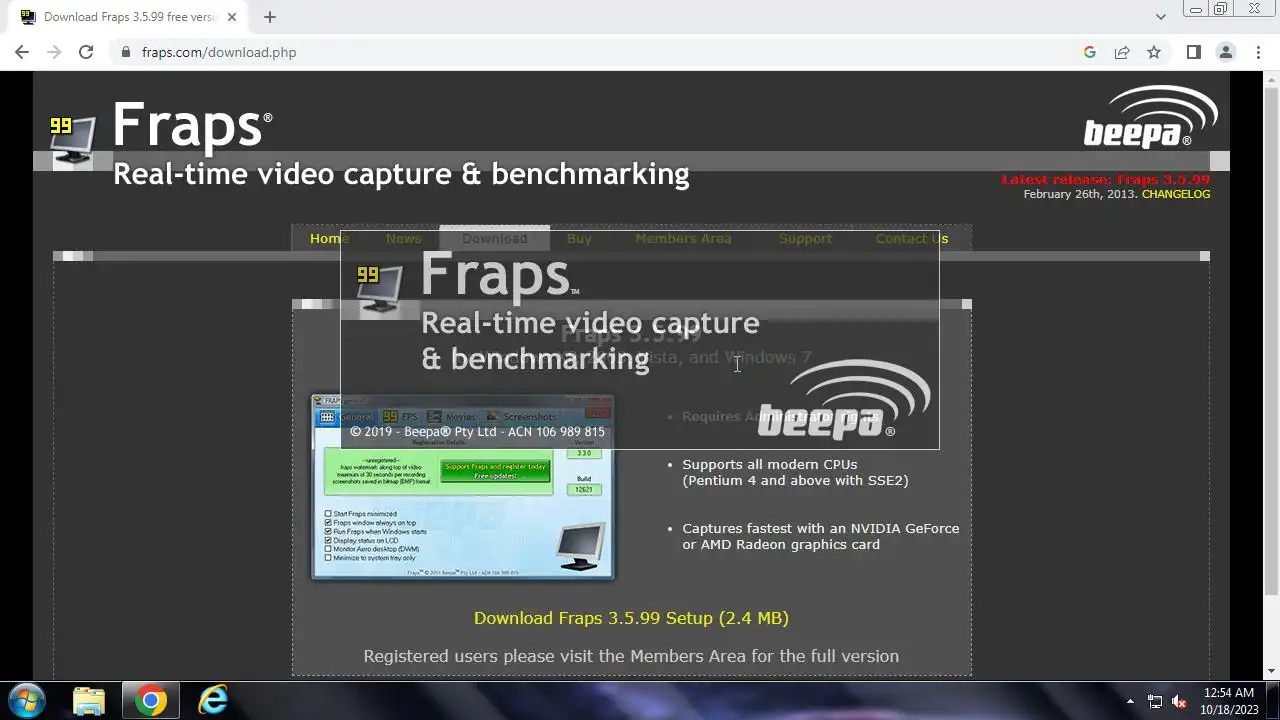Open the CHANGELOG link
The height and width of the screenshot is (720, 1280).
click(1176, 194)
